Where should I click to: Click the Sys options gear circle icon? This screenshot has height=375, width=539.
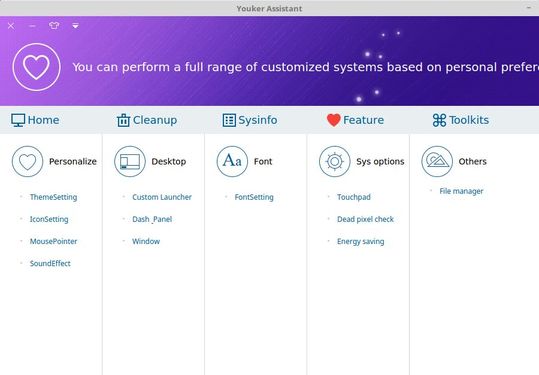click(335, 162)
